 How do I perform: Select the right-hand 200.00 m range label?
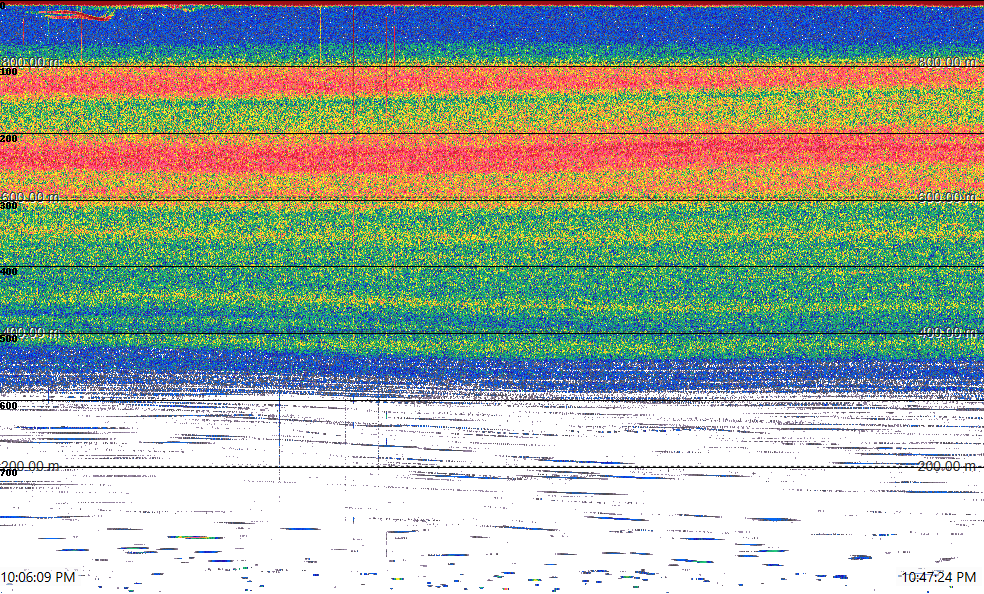(948, 465)
